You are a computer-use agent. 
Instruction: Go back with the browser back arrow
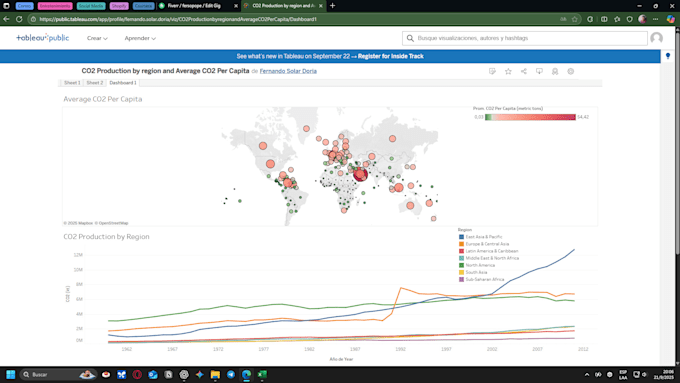click(6, 19)
